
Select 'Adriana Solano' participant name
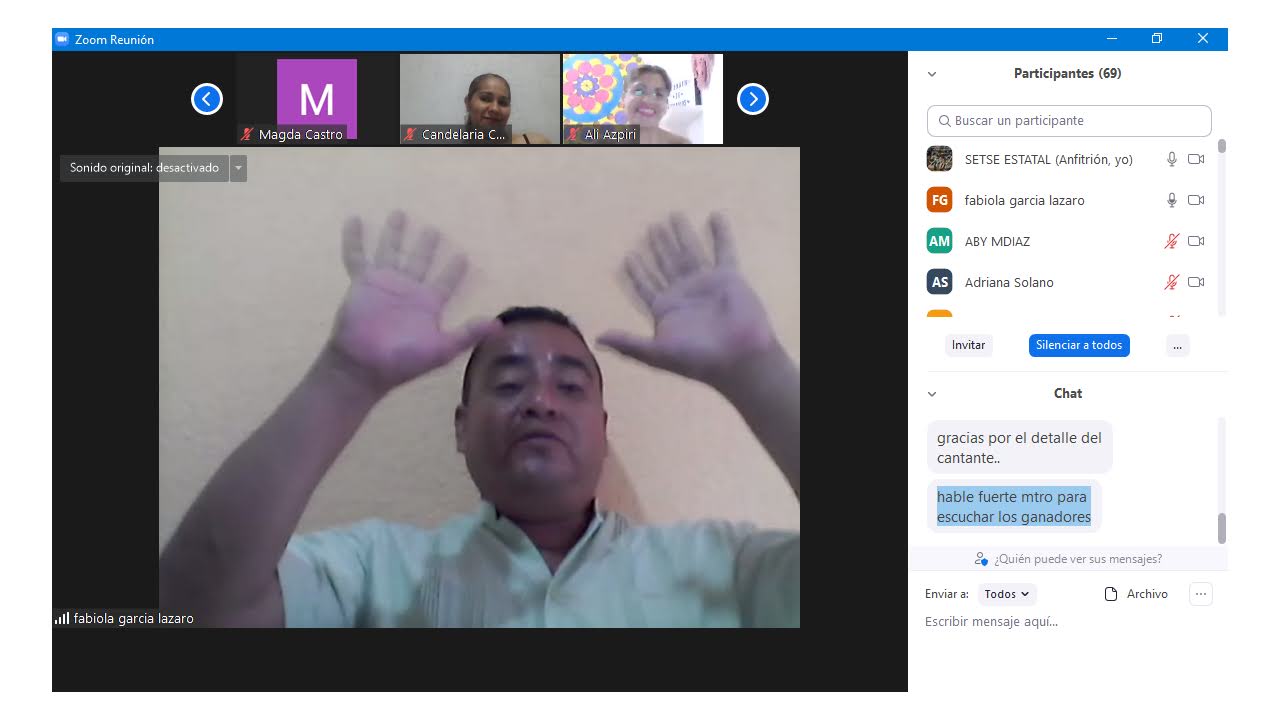pyautogui.click(x=1009, y=282)
